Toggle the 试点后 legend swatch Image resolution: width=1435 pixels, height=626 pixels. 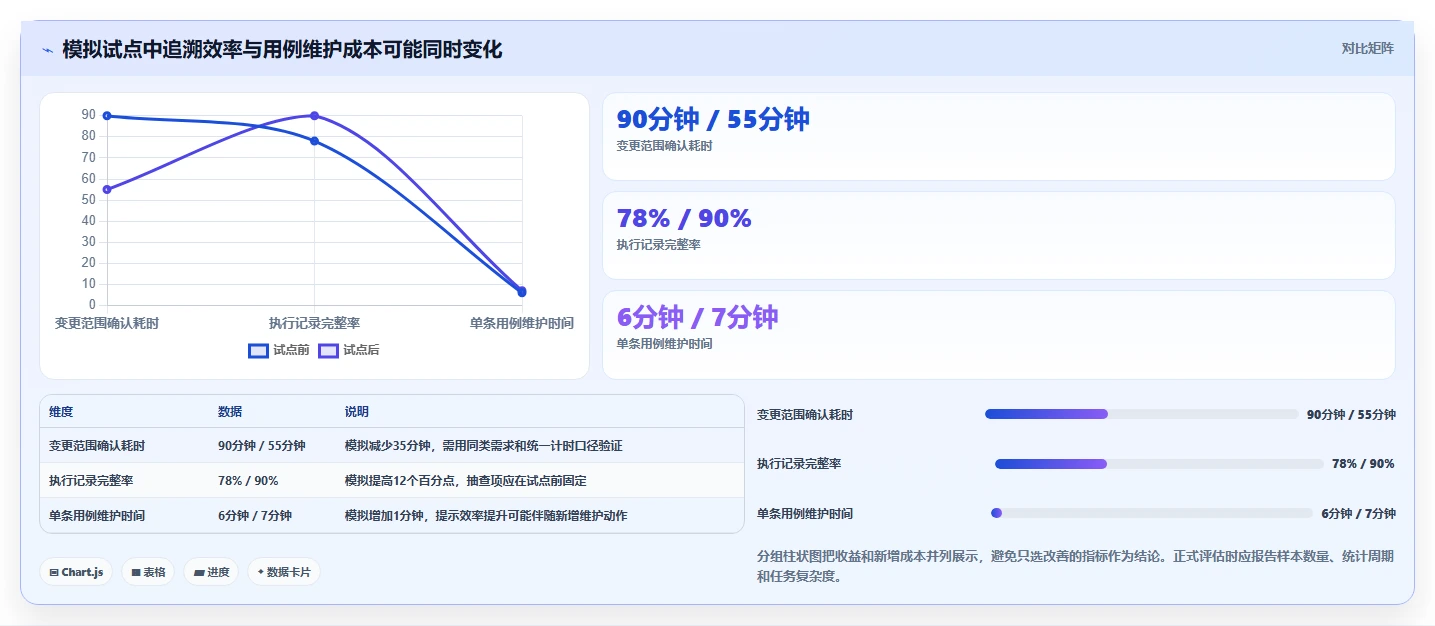pyautogui.click(x=328, y=350)
